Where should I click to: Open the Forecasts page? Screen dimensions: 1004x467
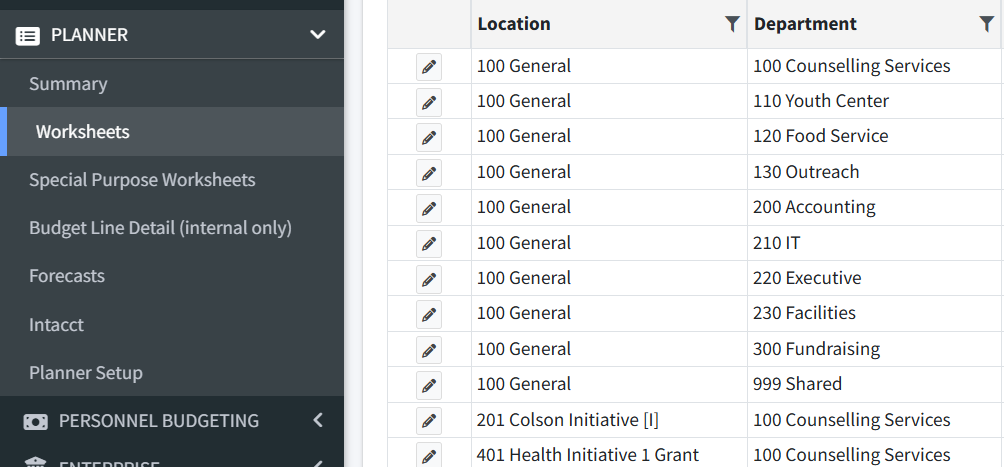tap(67, 276)
